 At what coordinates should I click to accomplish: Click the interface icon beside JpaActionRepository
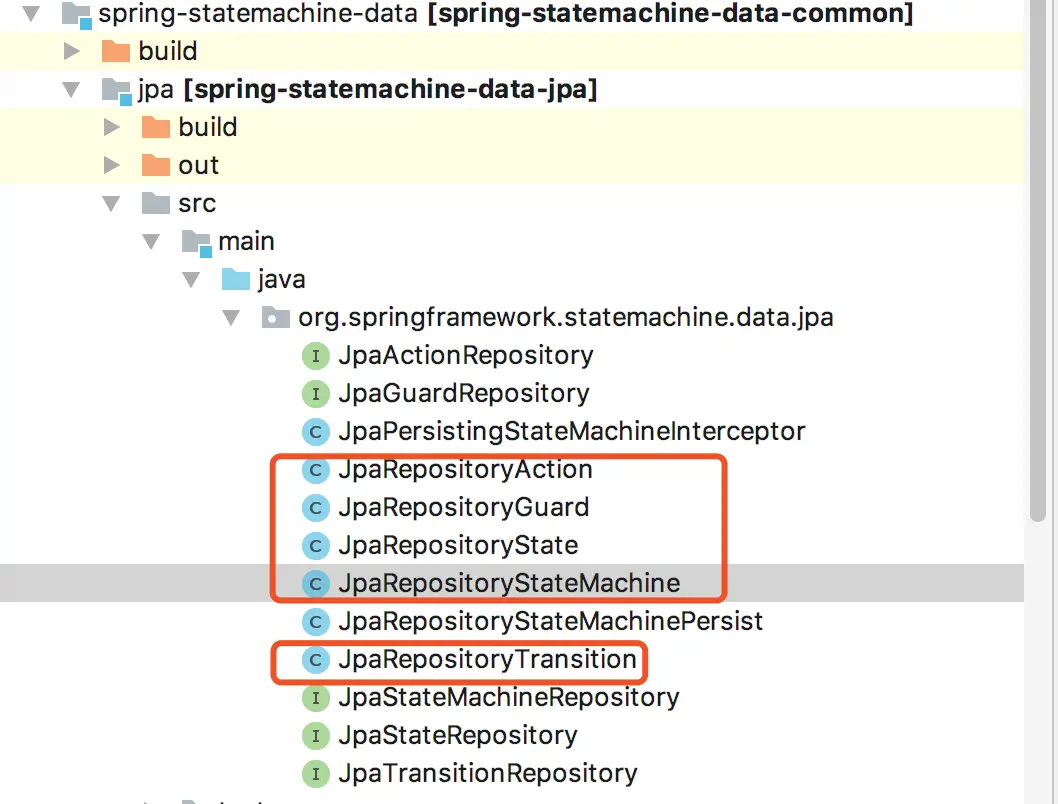(x=315, y=355)
